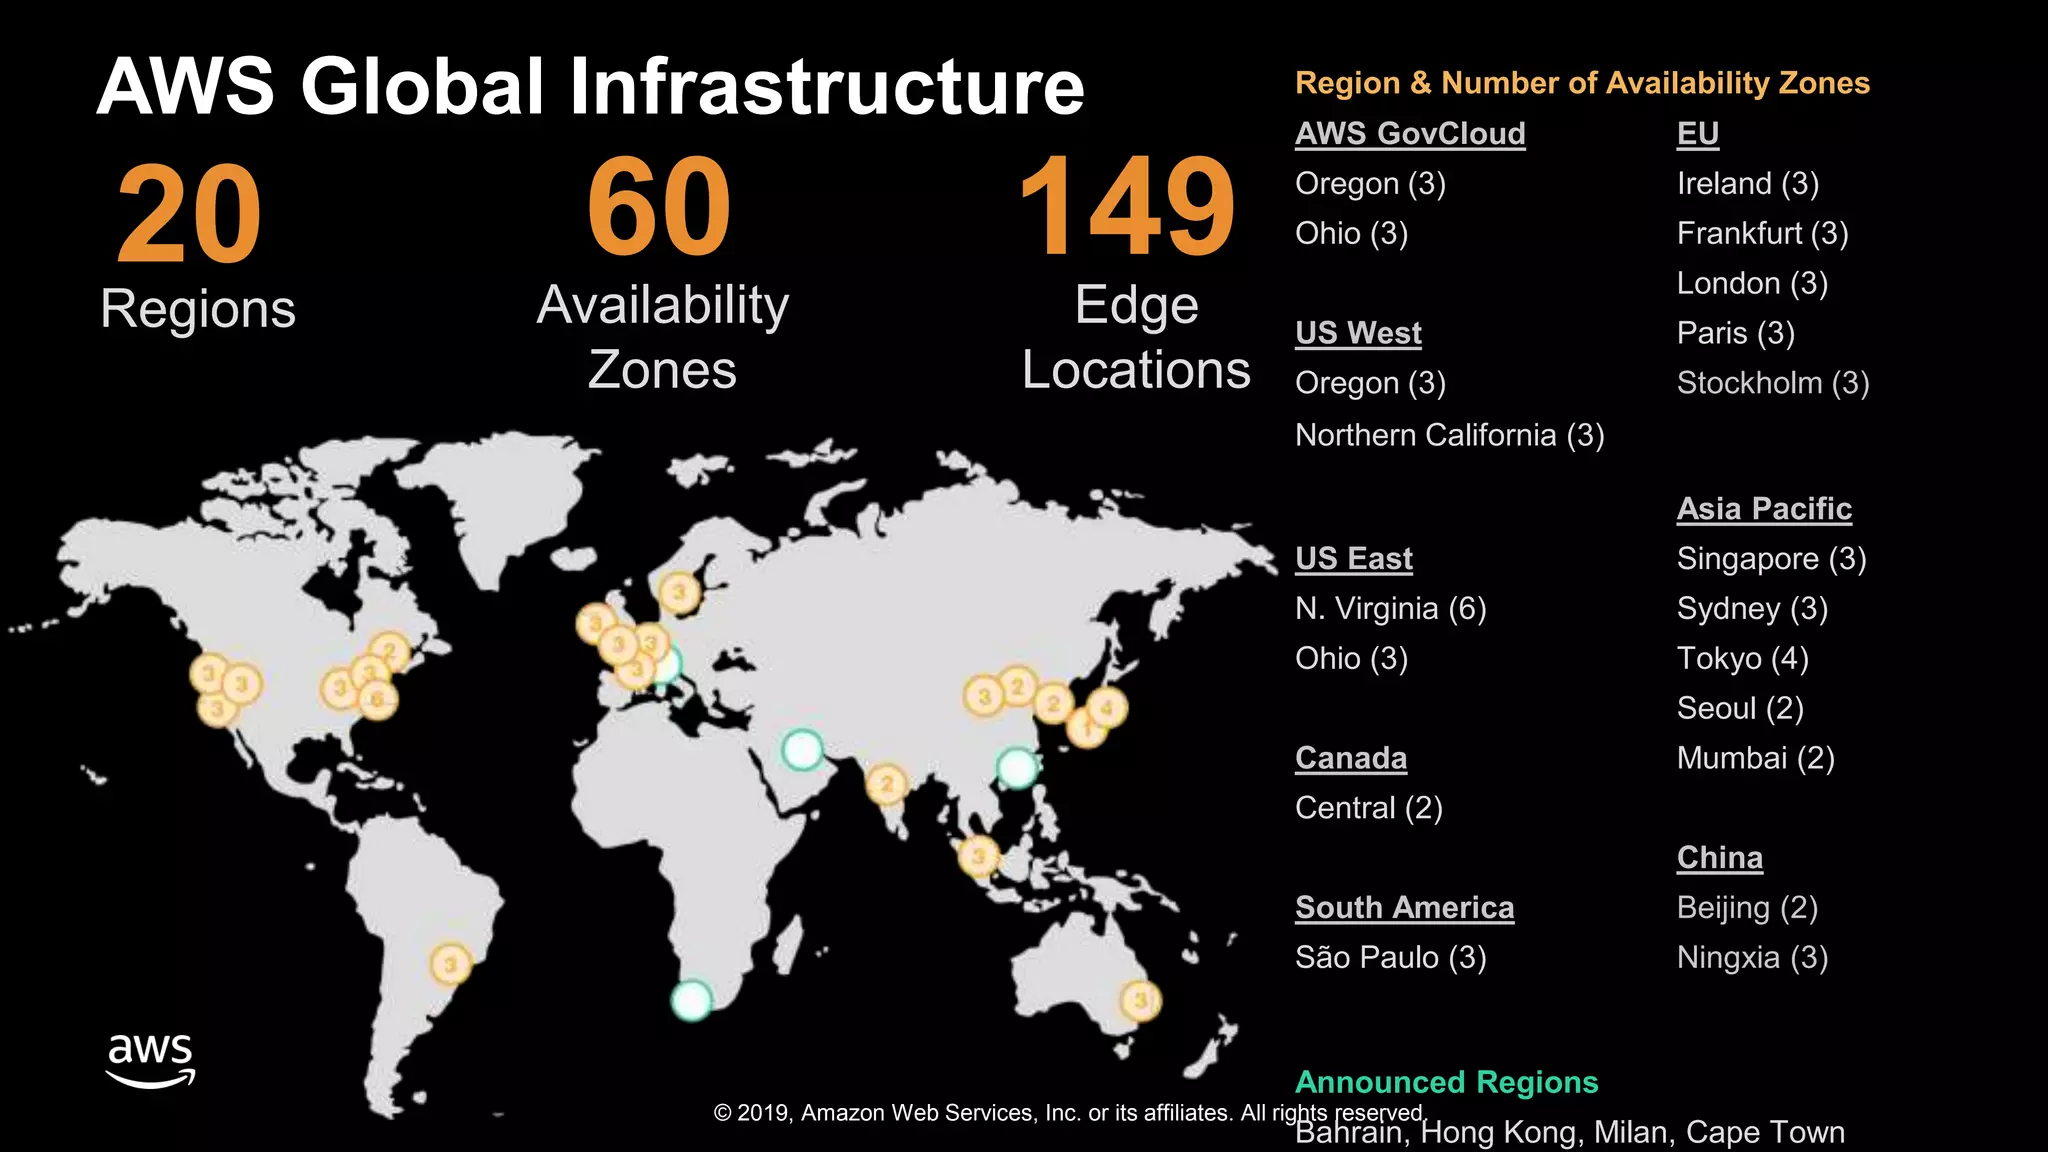The image size is (2048, 1152).
Task: Click Frankfurt (3)
Action: 1762,234
